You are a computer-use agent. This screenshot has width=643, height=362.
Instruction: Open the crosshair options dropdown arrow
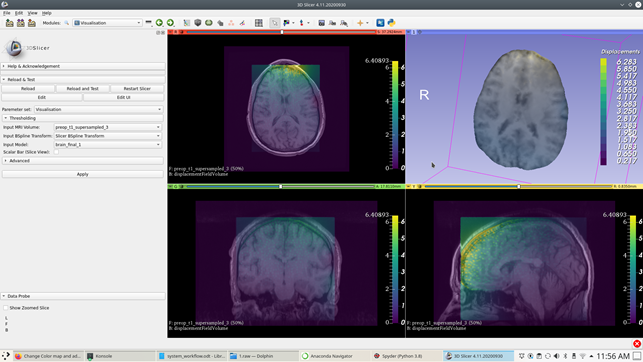tap(367, 23)
